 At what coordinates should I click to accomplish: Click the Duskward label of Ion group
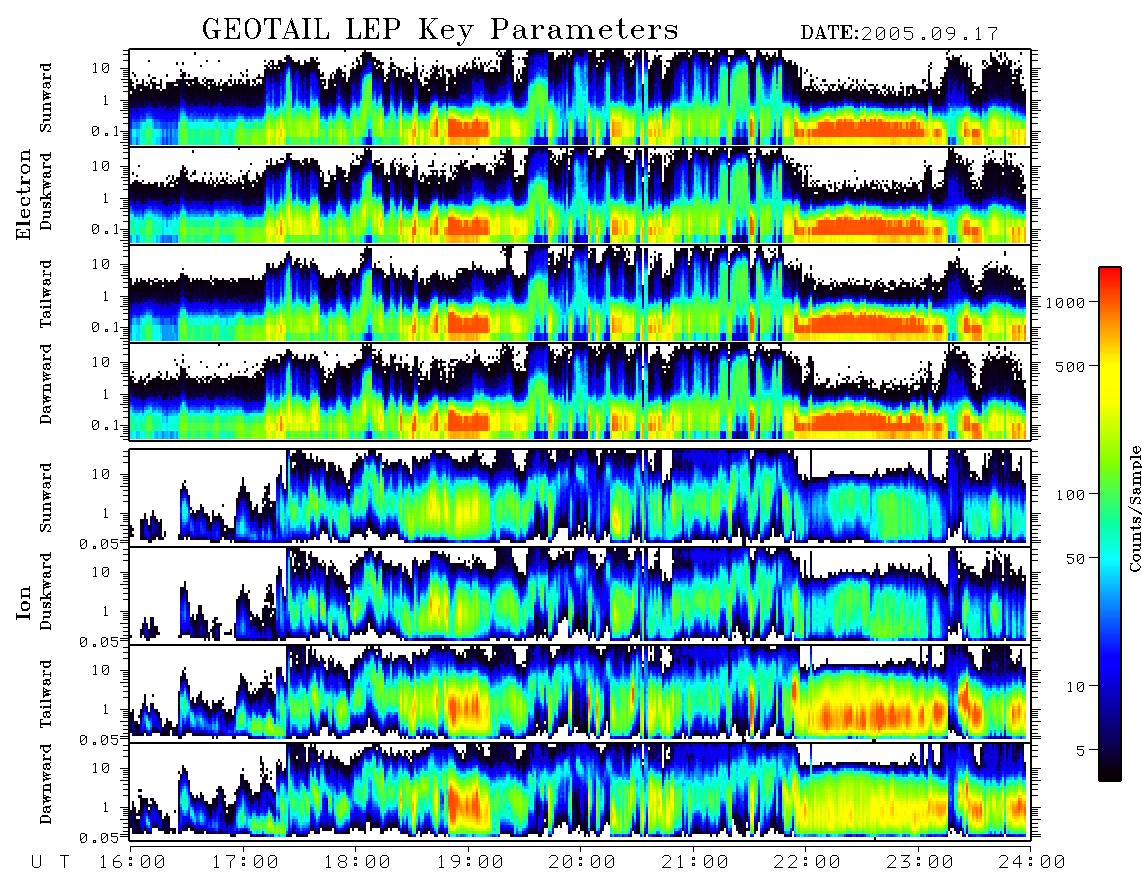[46, 591]
